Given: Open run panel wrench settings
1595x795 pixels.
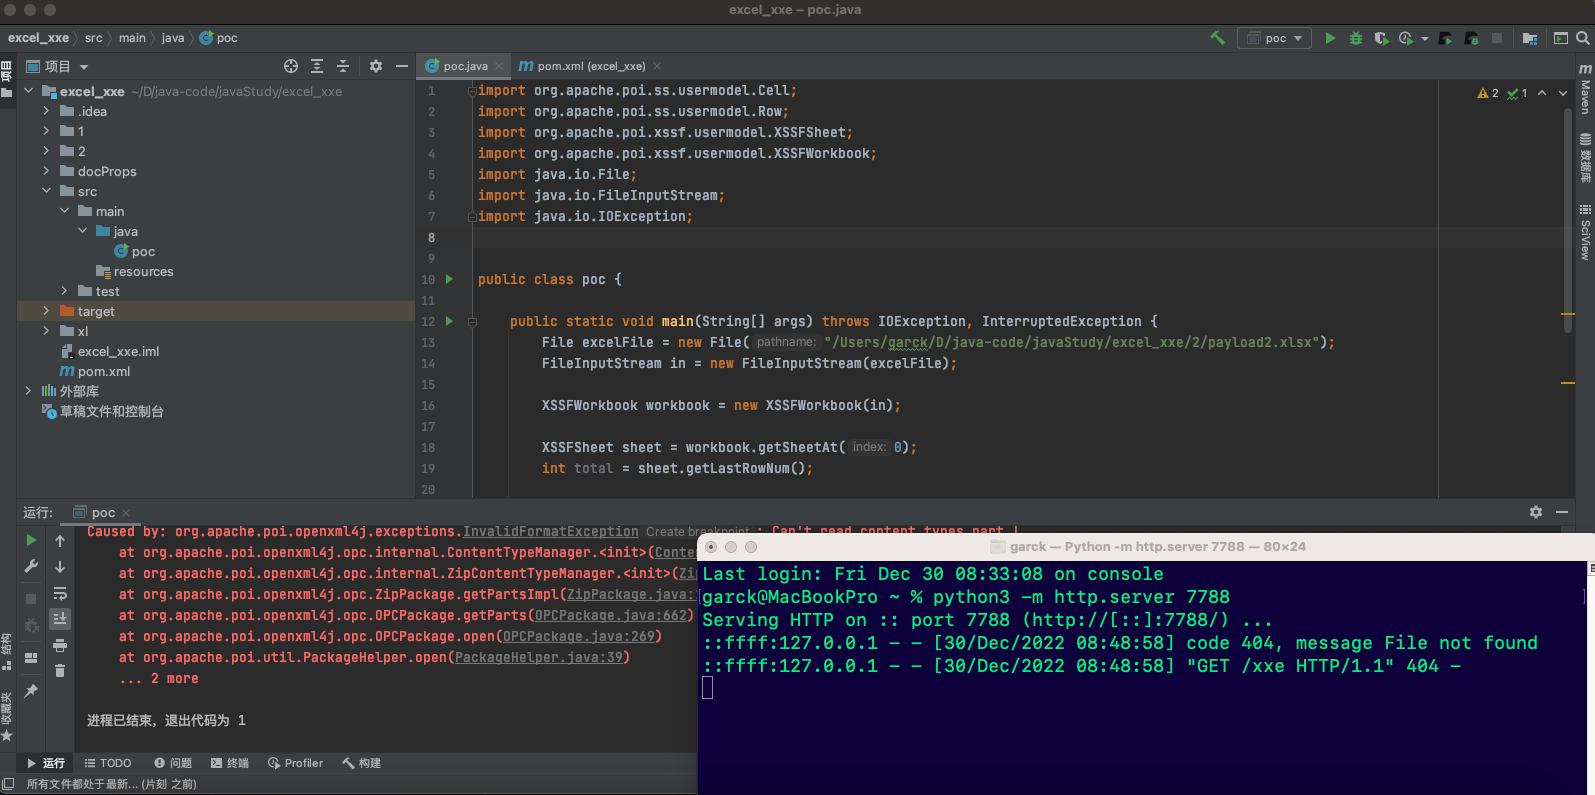Looking at the screenshot, I should [31, 566].
